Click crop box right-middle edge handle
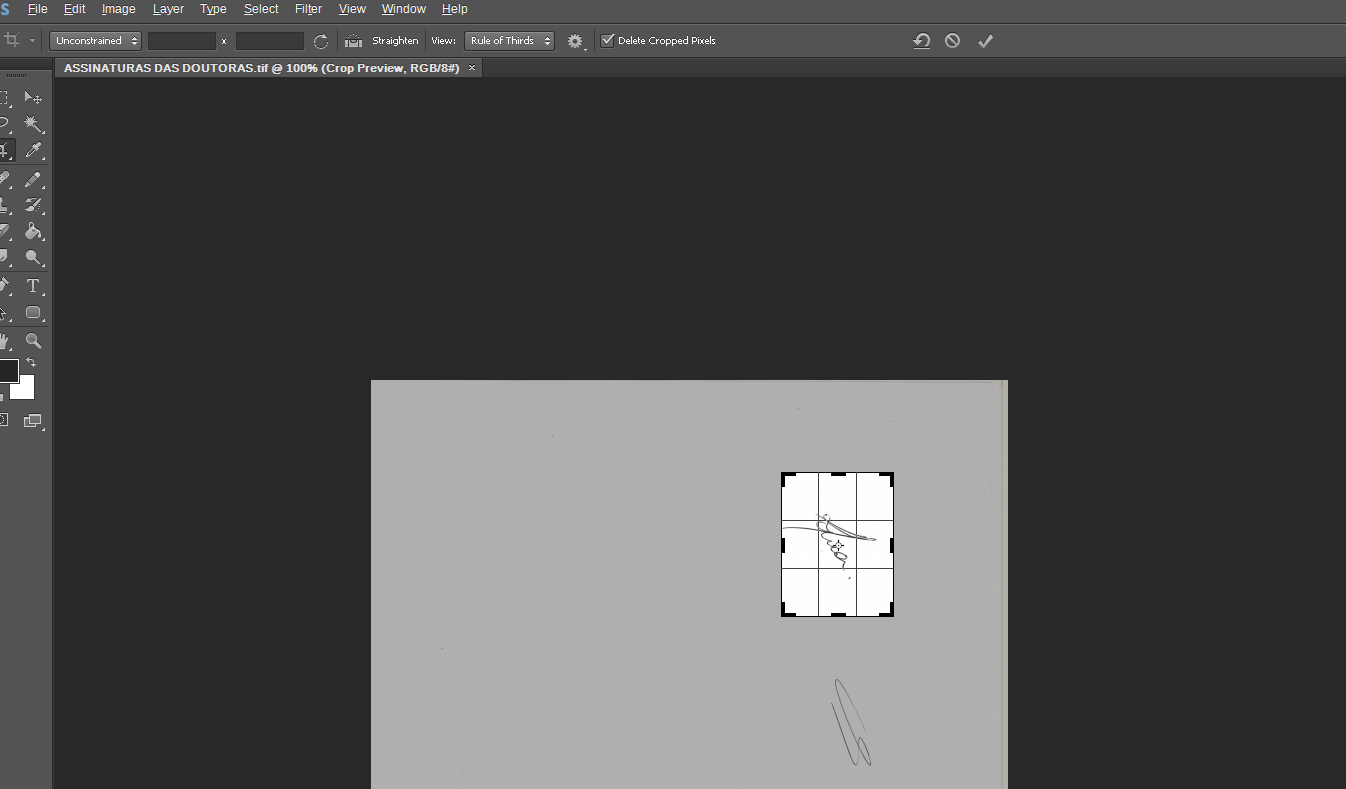The height and width of the screenshot is (789, 1346). pyautogui.click(x=891, y=545)
